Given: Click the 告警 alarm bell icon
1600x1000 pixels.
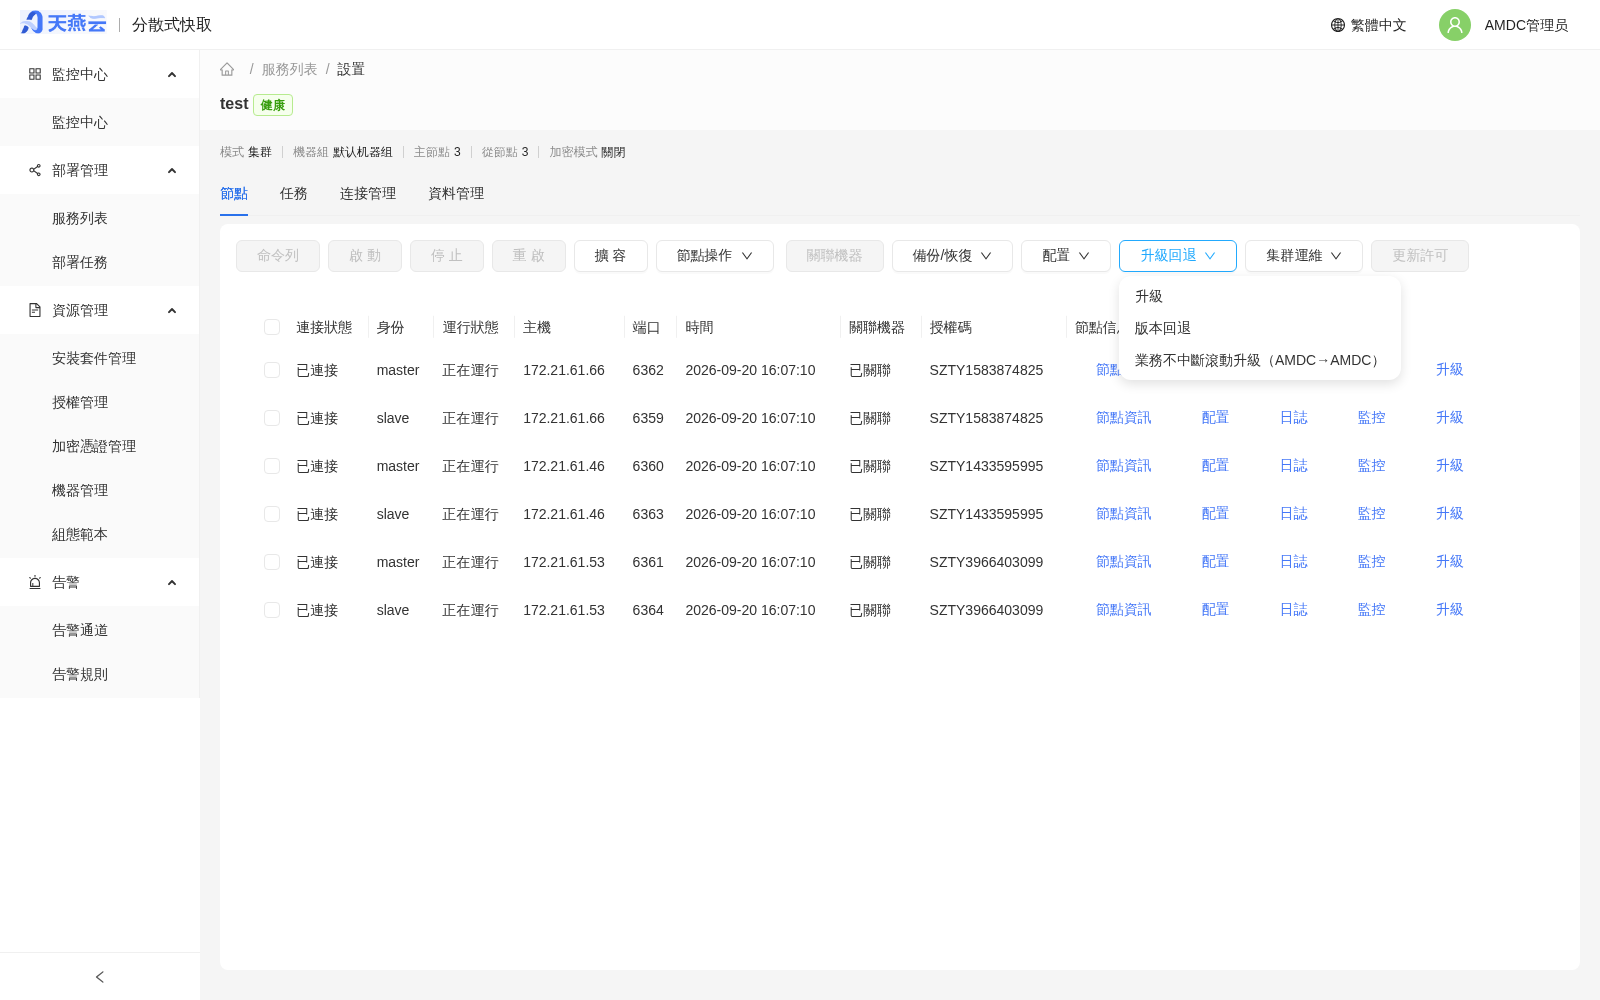Looking at the screenshot, I should (35, 582).
